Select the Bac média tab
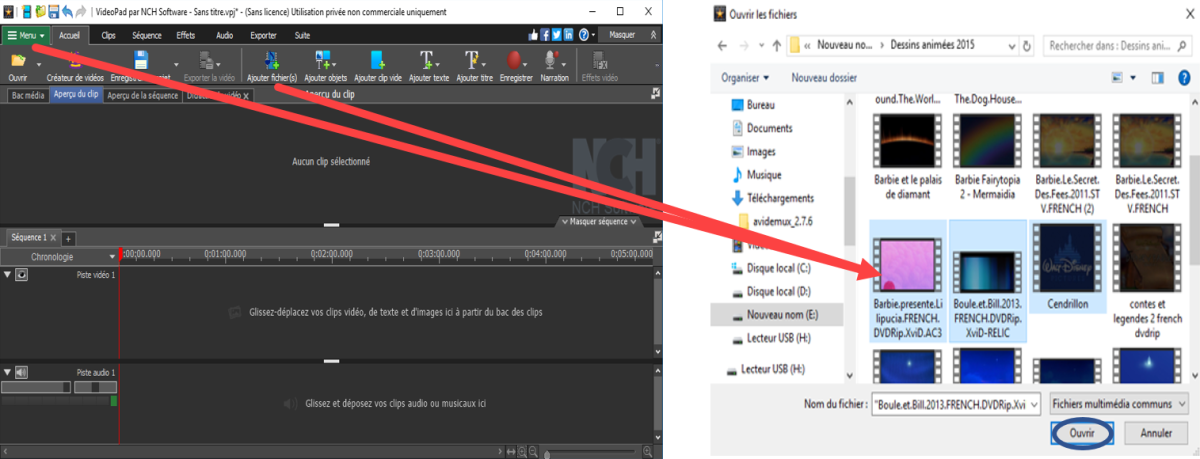The width and height of the screenshot is (1200, 459). 27,95
